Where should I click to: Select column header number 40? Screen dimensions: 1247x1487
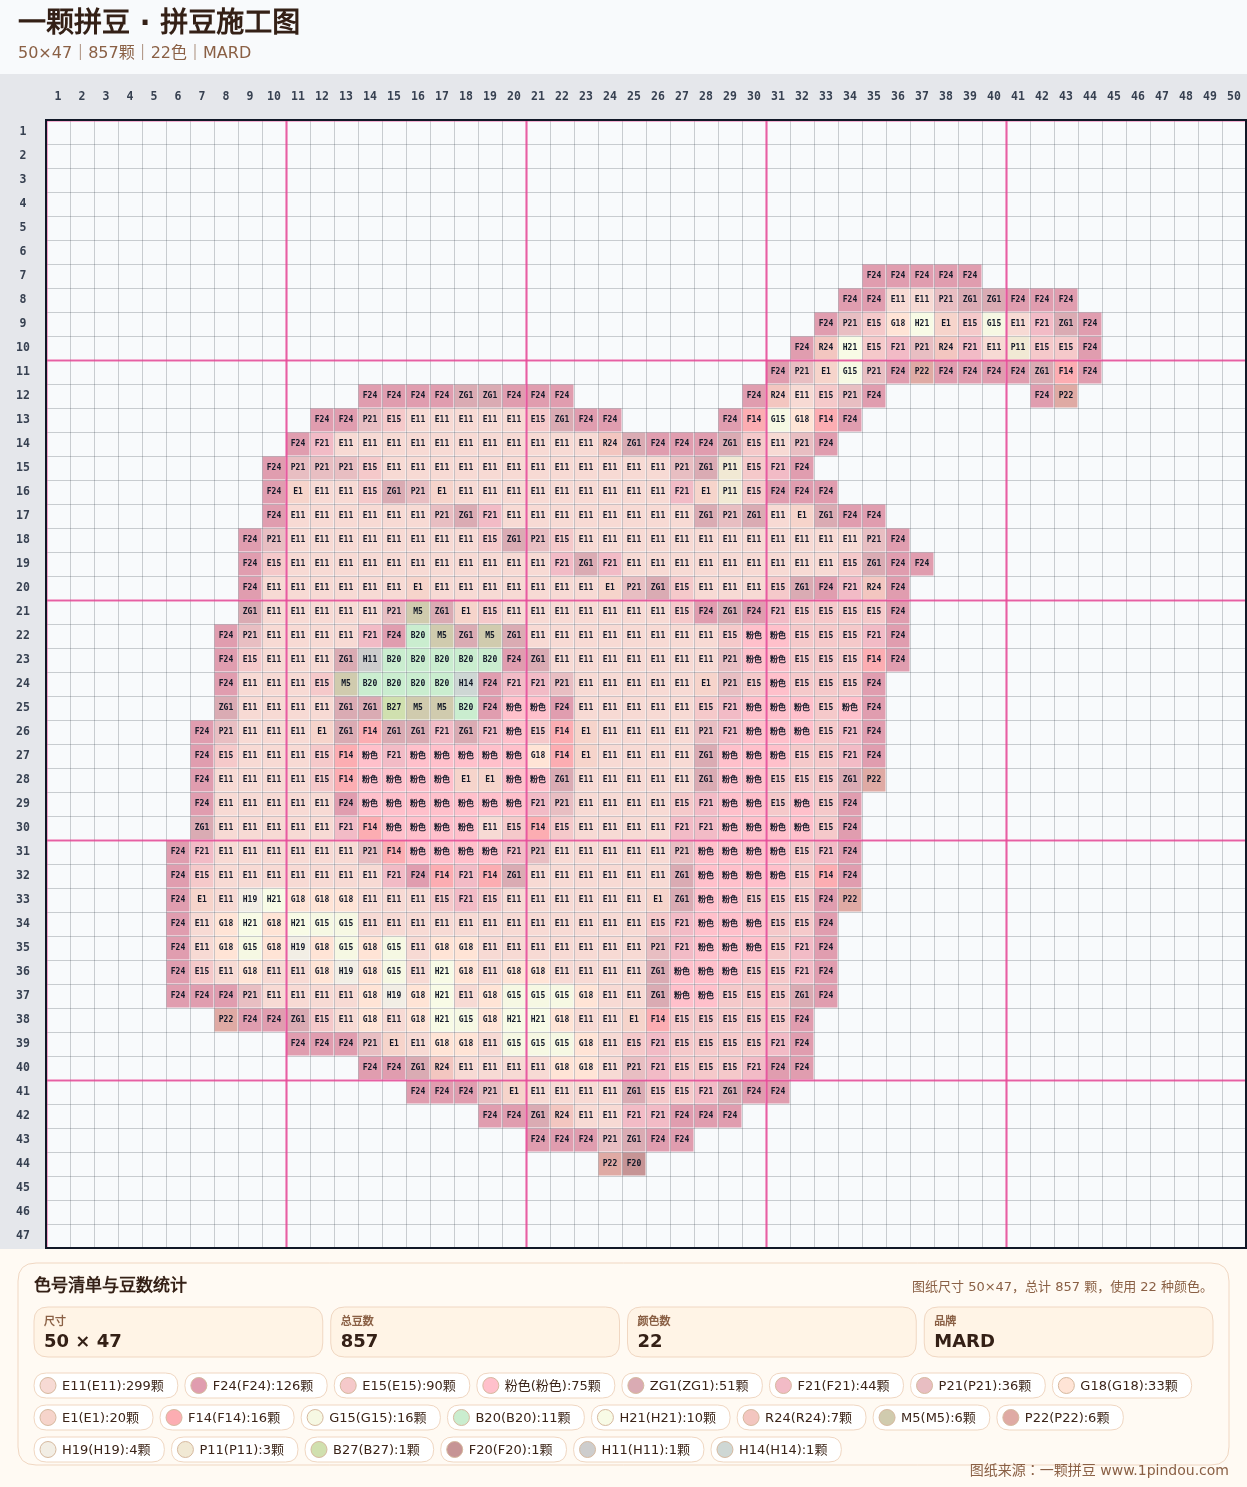[x=994, y=96]
